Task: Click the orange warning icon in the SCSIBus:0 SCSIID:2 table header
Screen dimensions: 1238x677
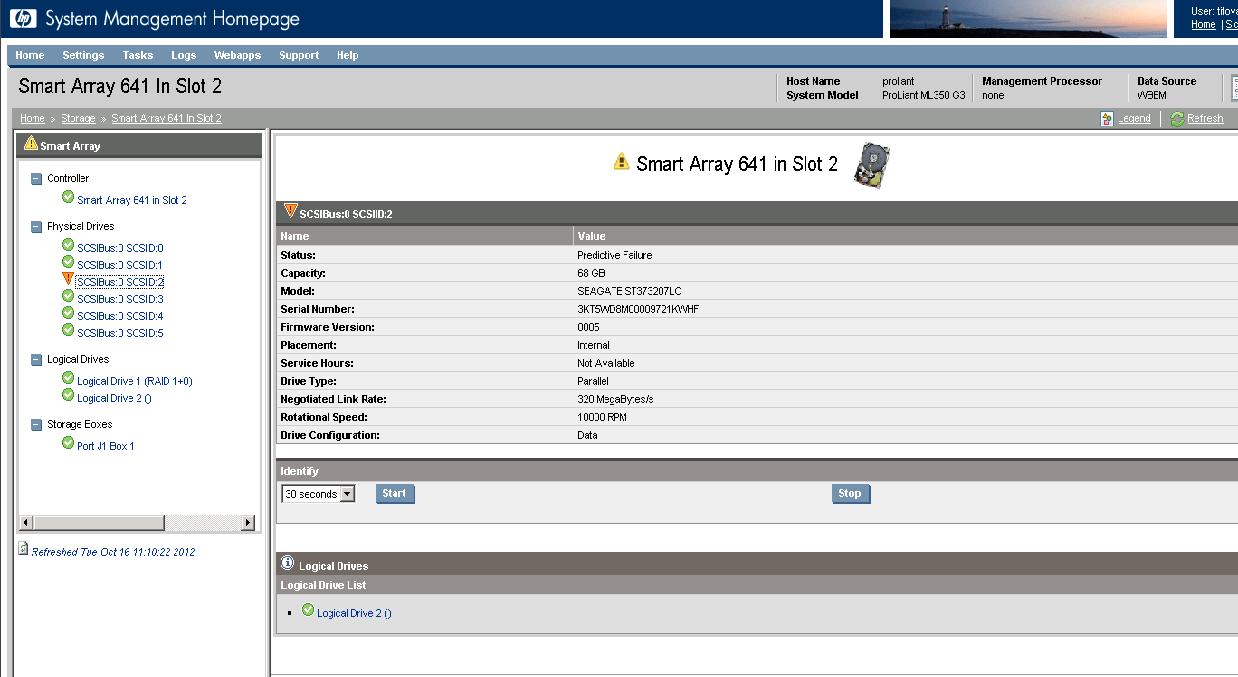Action: [291, 211]
